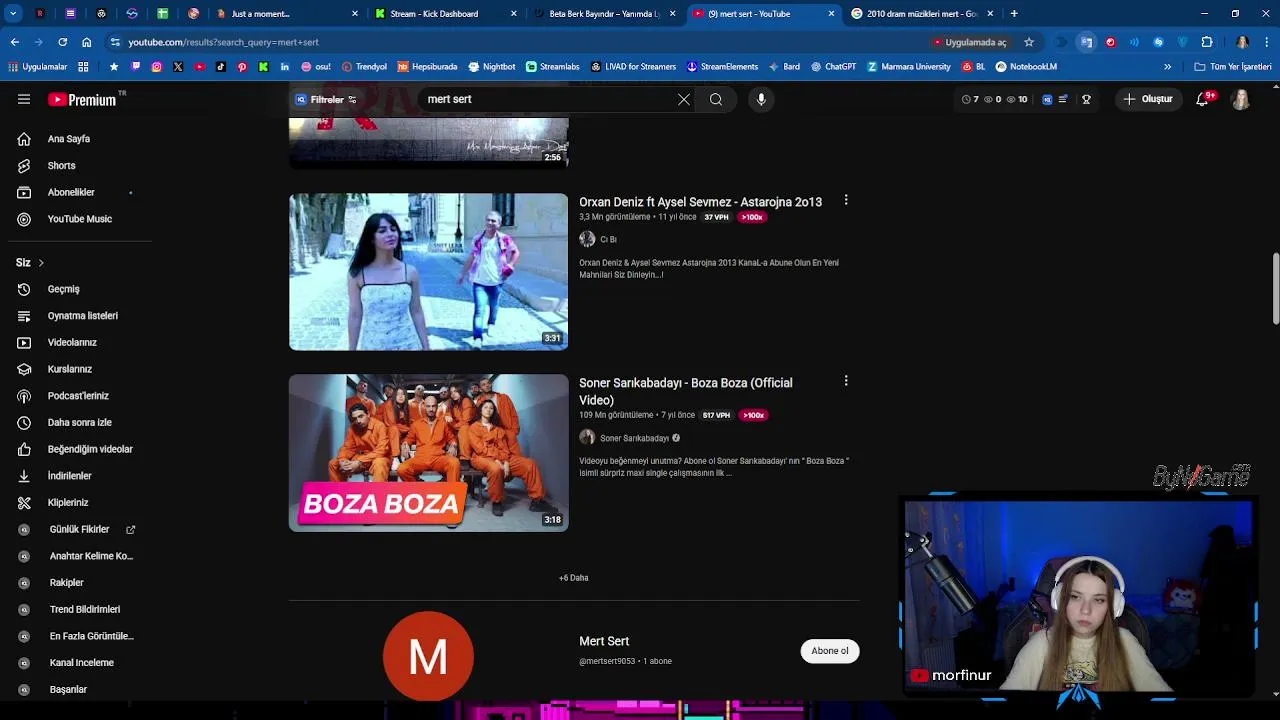This screenshot has width=1280, height=720.
Task: Open YouTube Music in the sidebar
Action: click(79, 219)
